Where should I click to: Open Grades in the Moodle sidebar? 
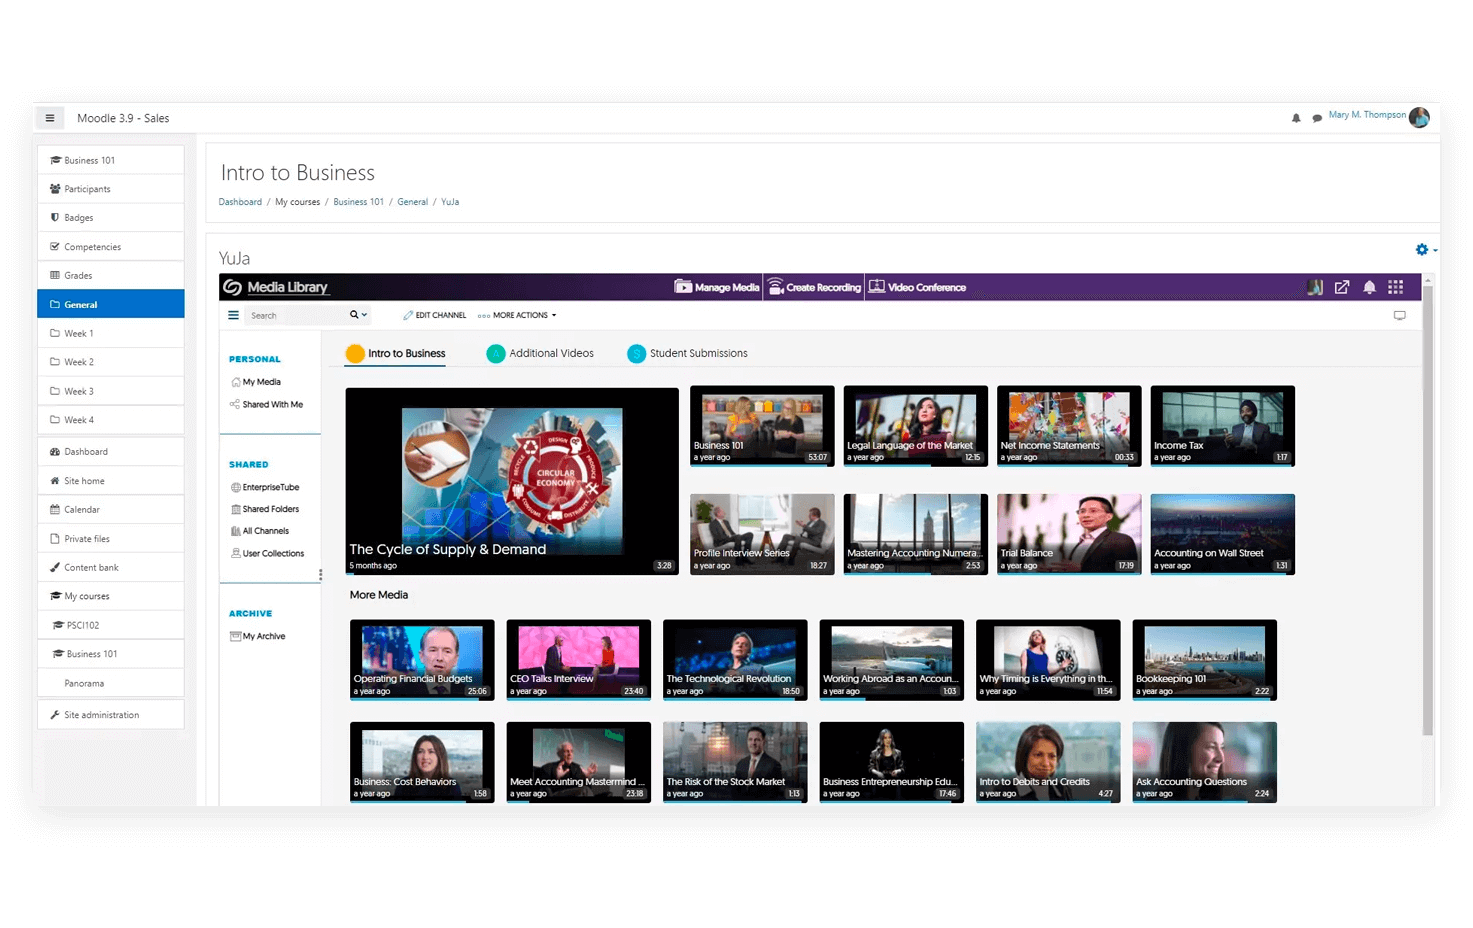coord(111,275)
